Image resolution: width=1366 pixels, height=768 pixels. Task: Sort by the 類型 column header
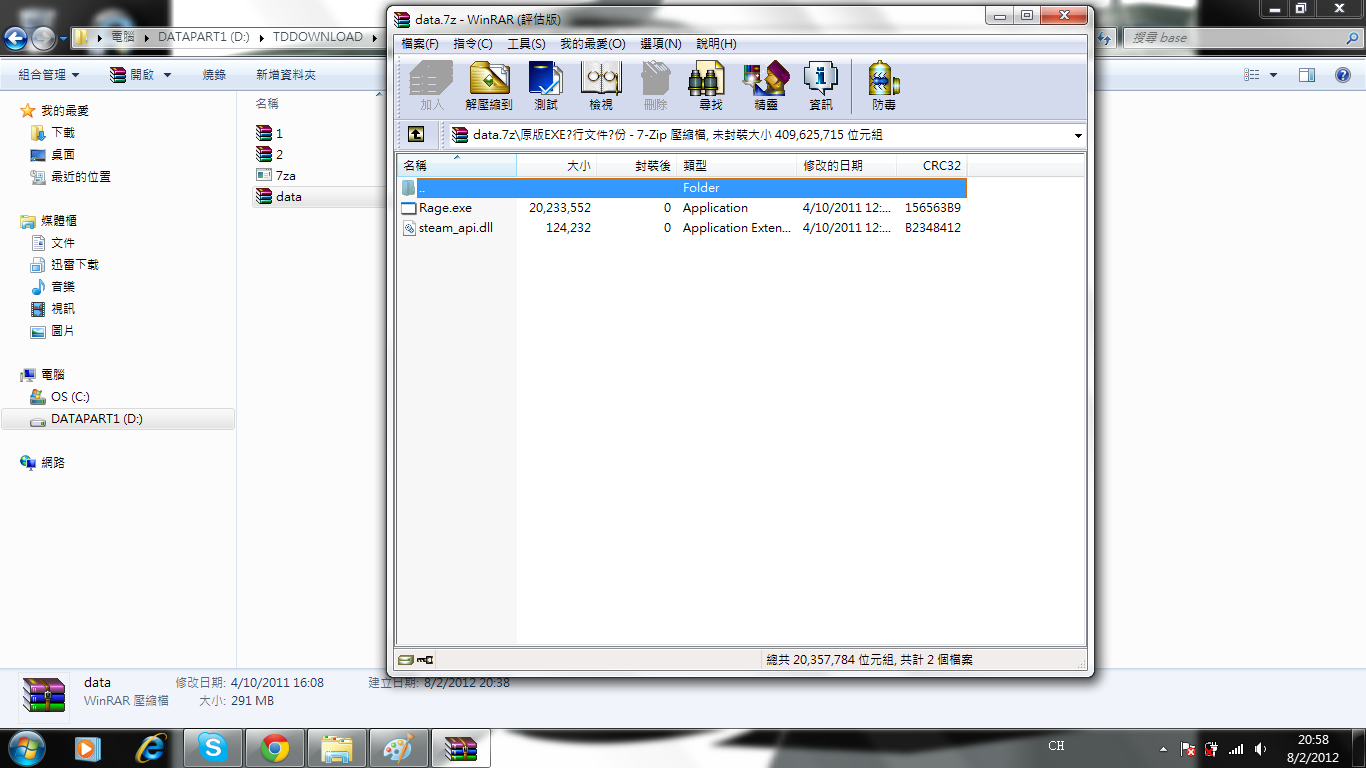pyautogui.click(x=737, y=166)
